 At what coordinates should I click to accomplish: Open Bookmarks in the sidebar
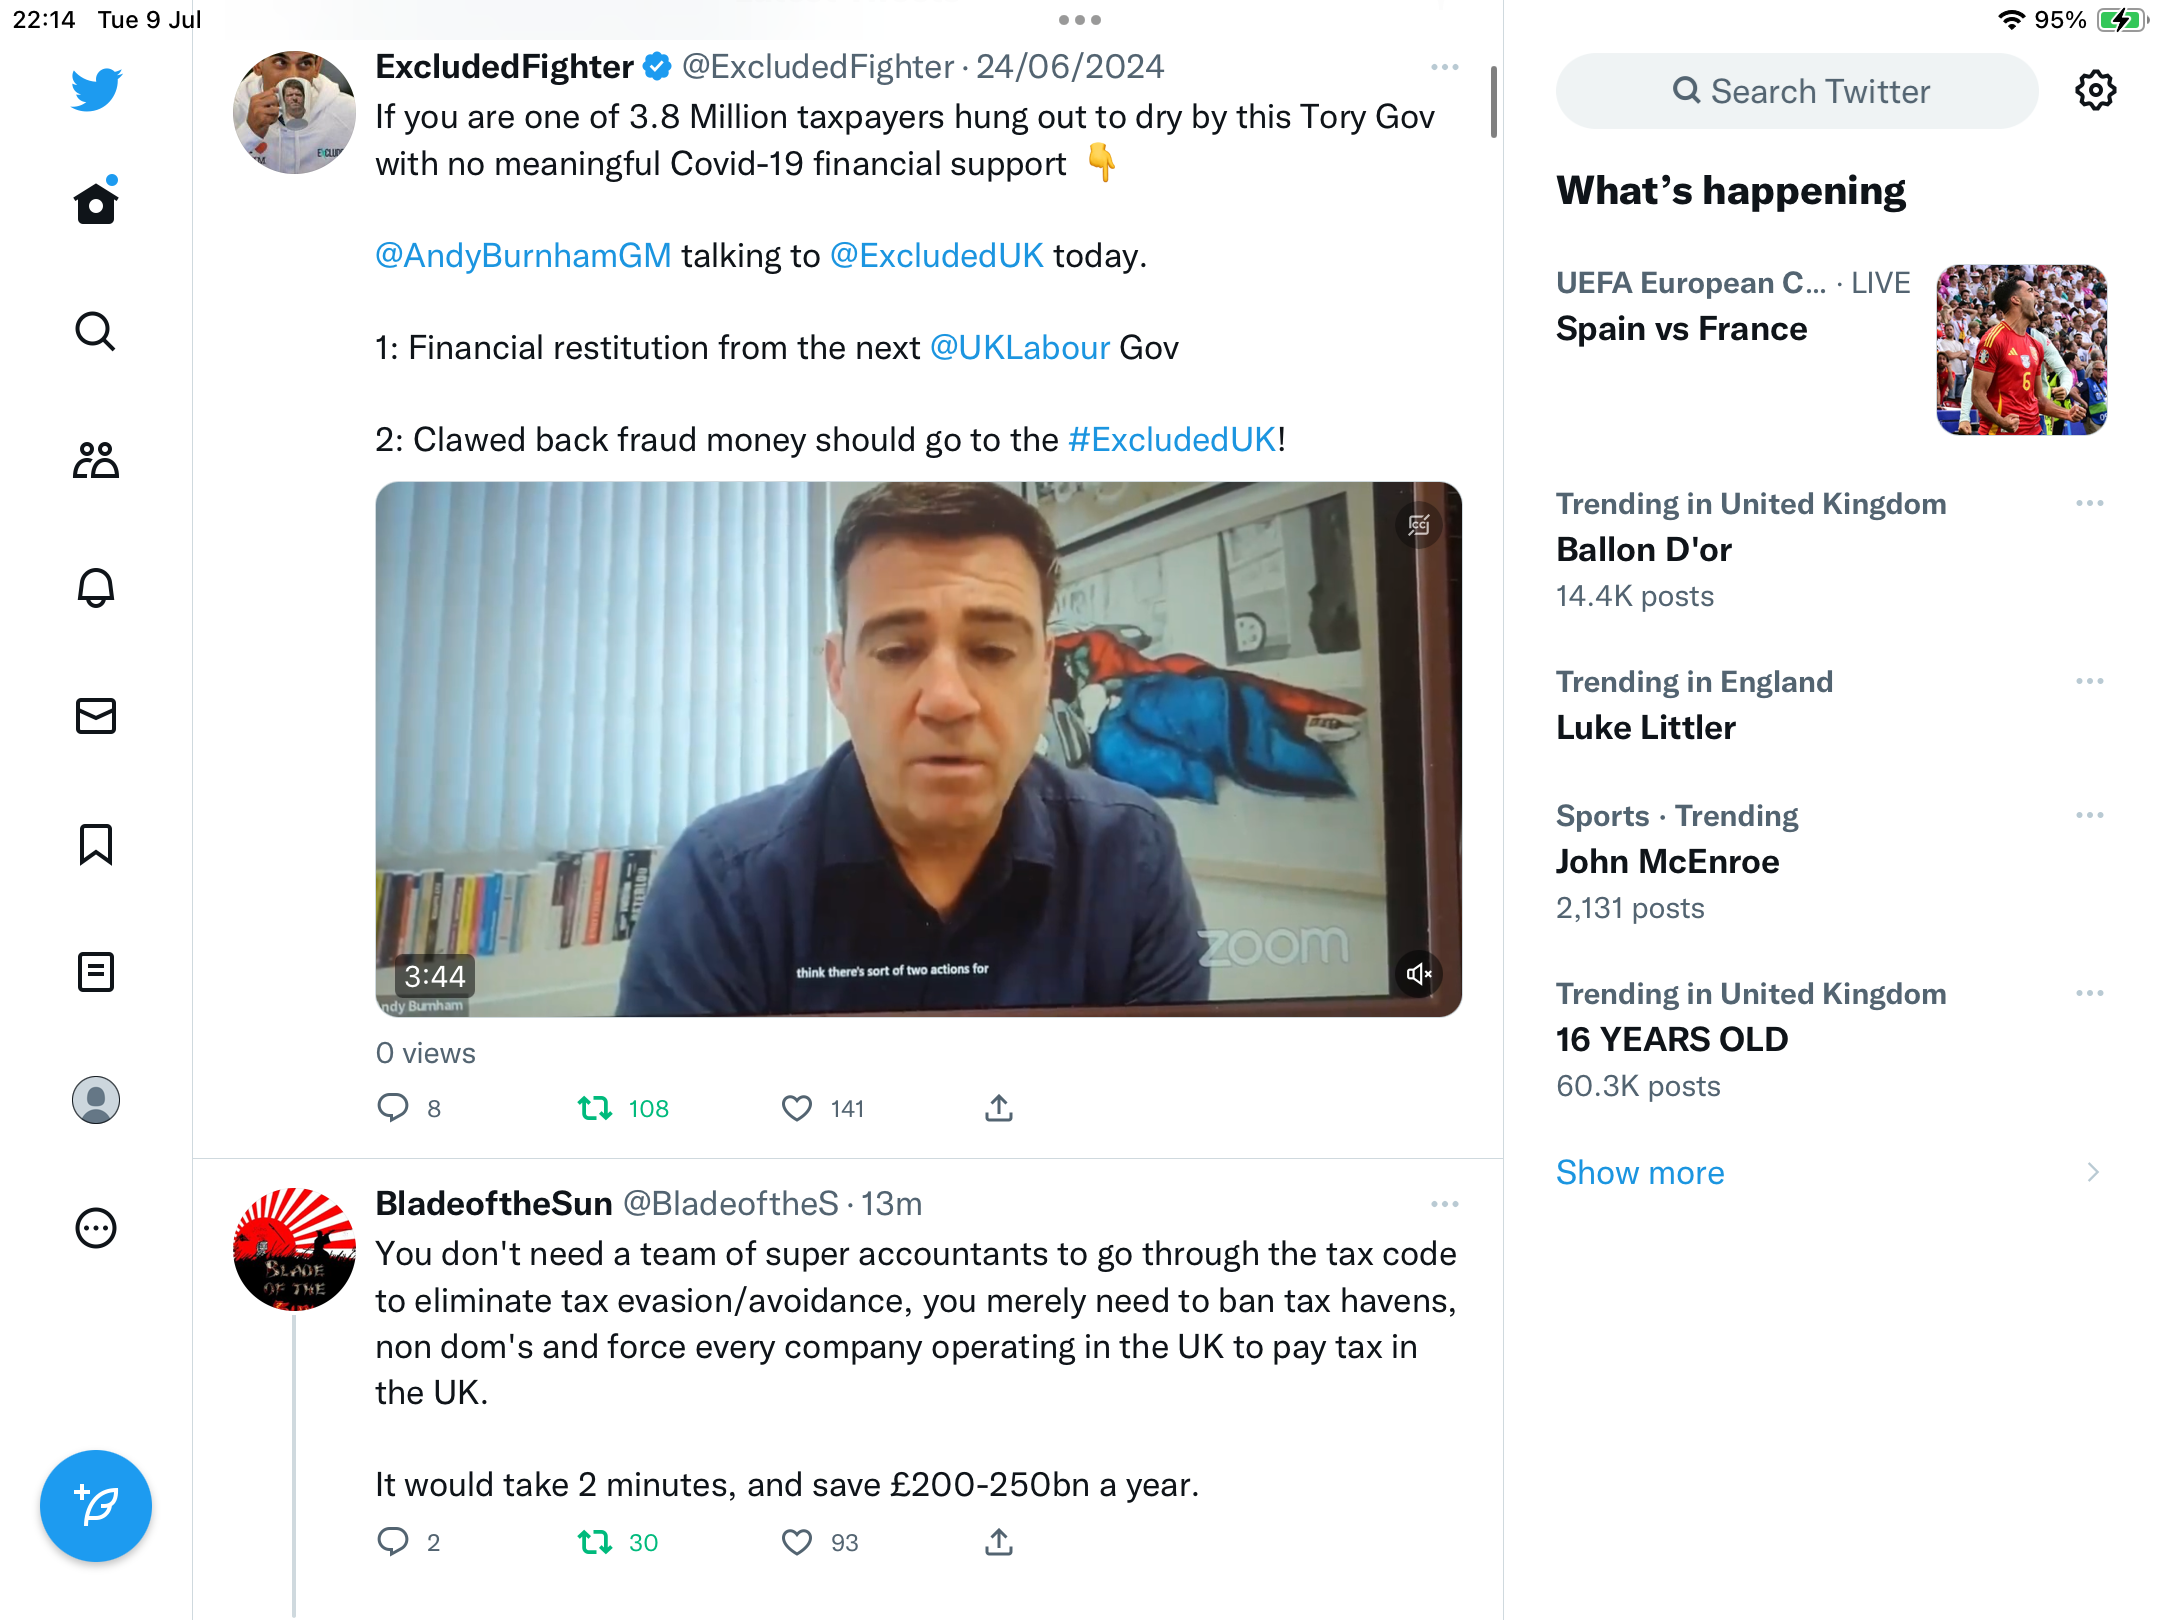coord(96,844)
